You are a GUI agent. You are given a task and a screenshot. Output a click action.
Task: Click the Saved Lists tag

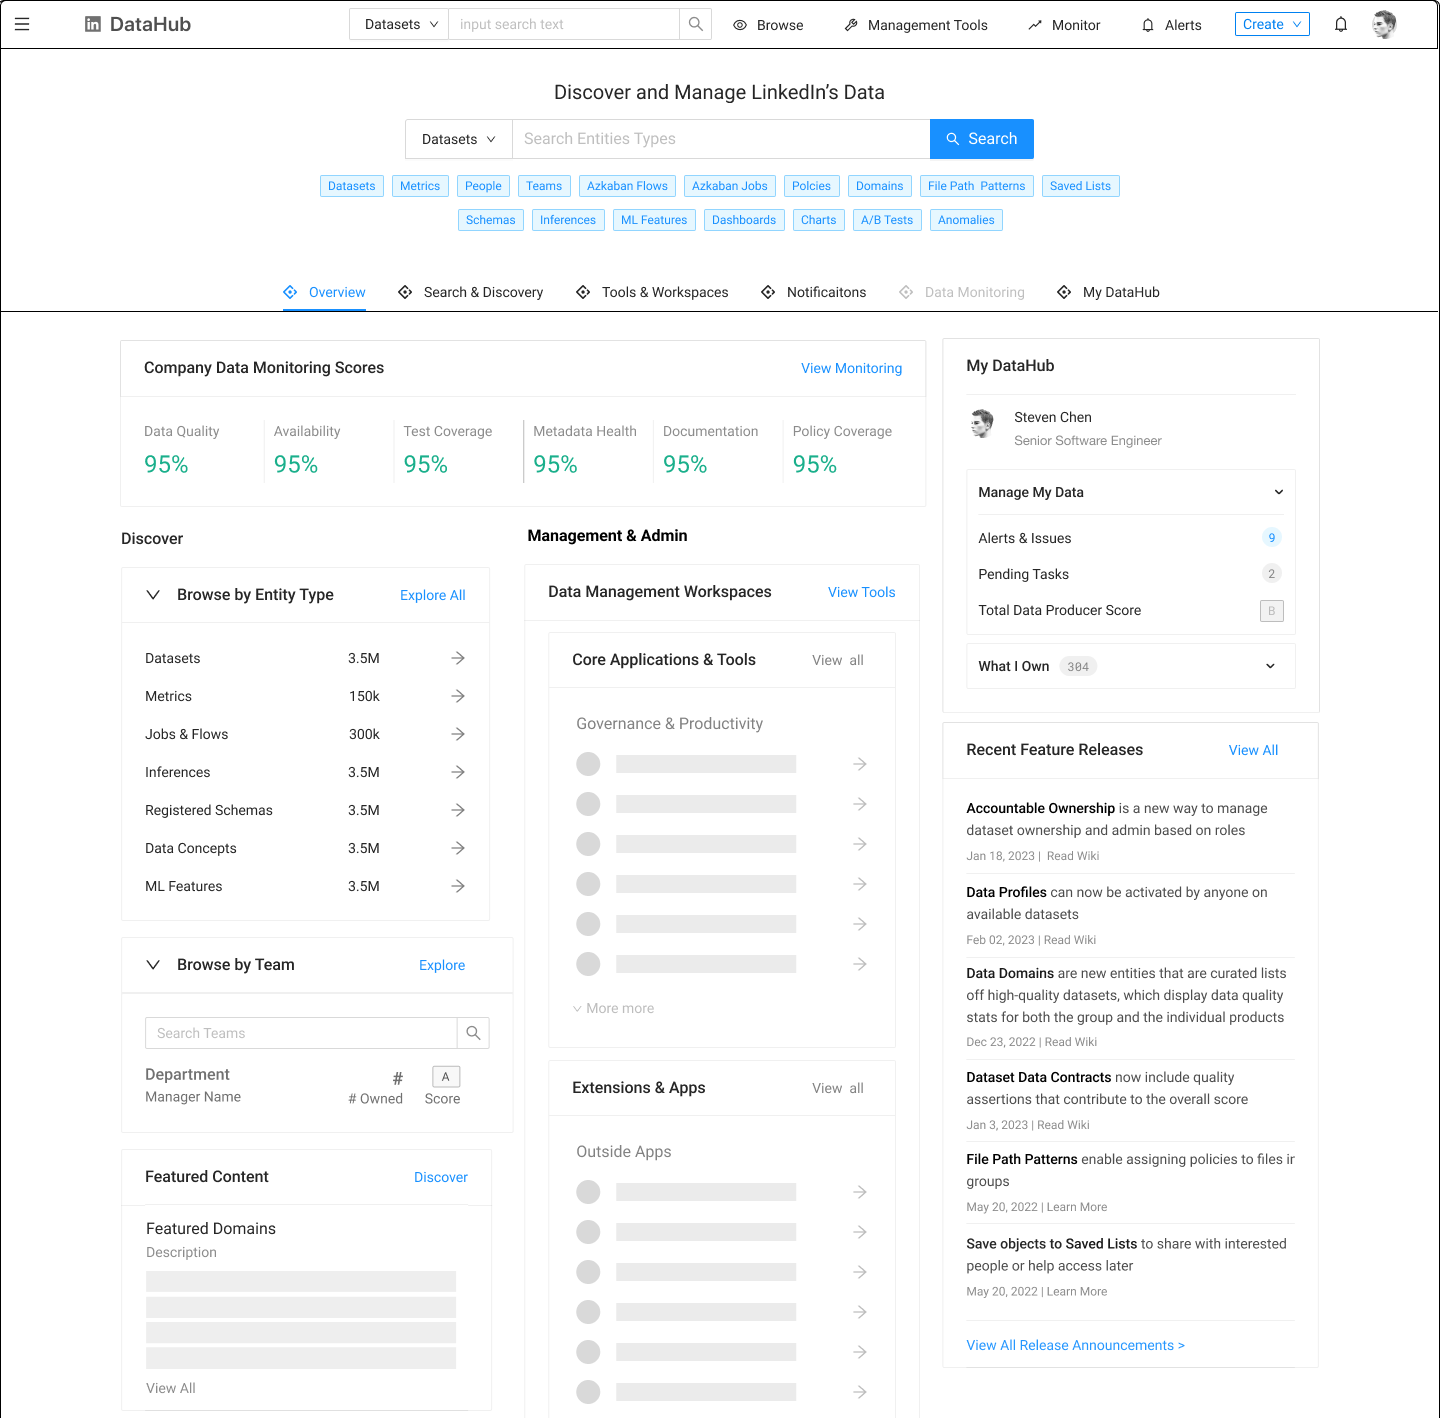[1080, 186]
